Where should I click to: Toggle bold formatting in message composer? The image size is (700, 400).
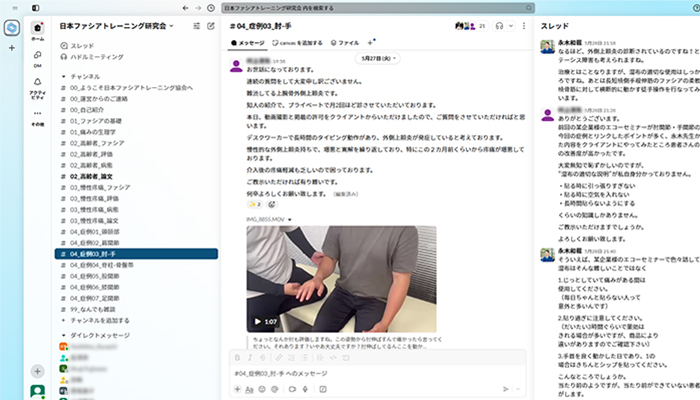(x=238, y=358)
